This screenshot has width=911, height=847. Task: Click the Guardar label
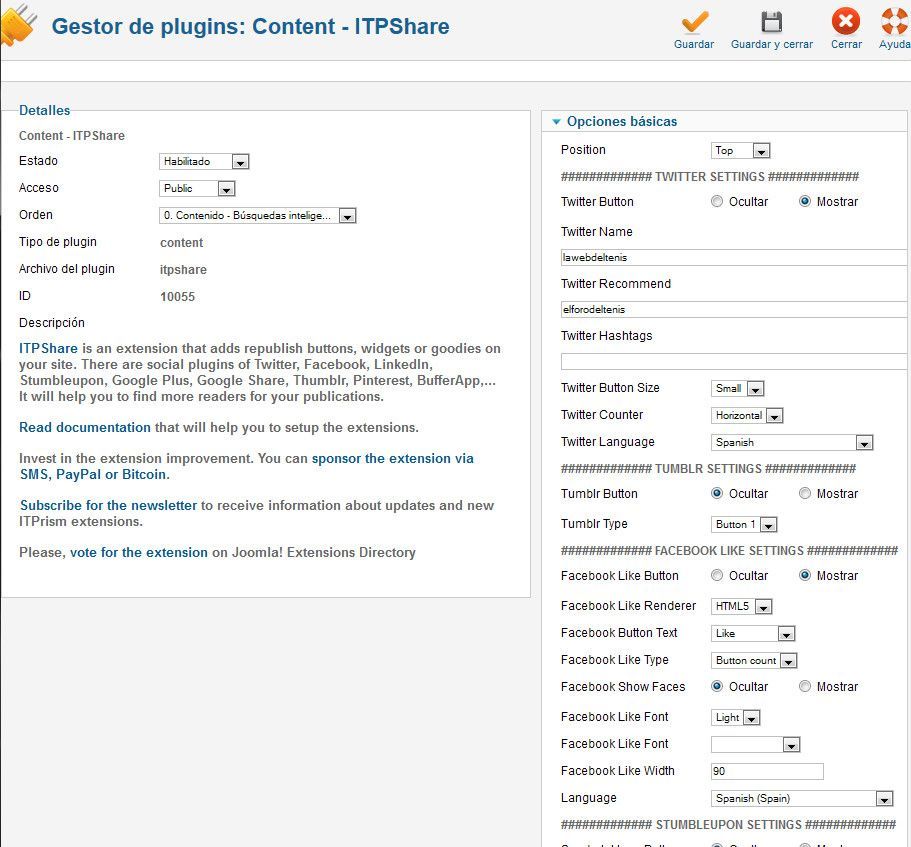(694, 44)
